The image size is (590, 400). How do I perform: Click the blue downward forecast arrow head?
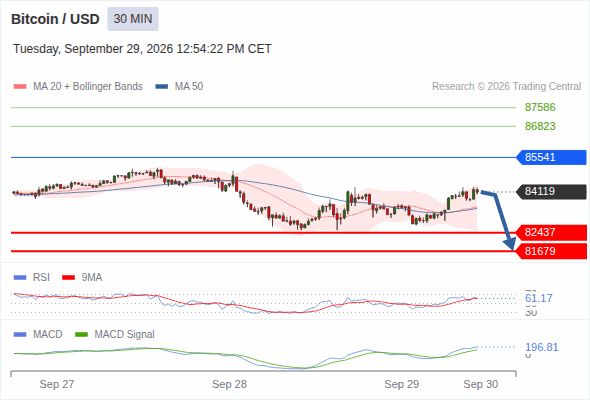(x=510, y=244)
